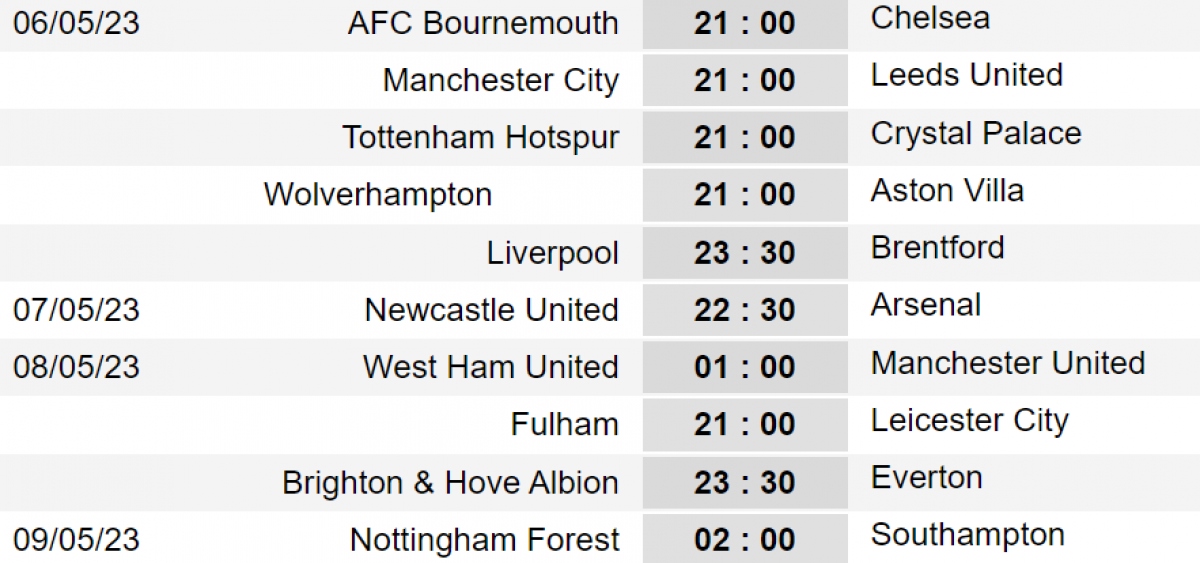Click the AFC Bournemouth team name

tap(483, 23)
